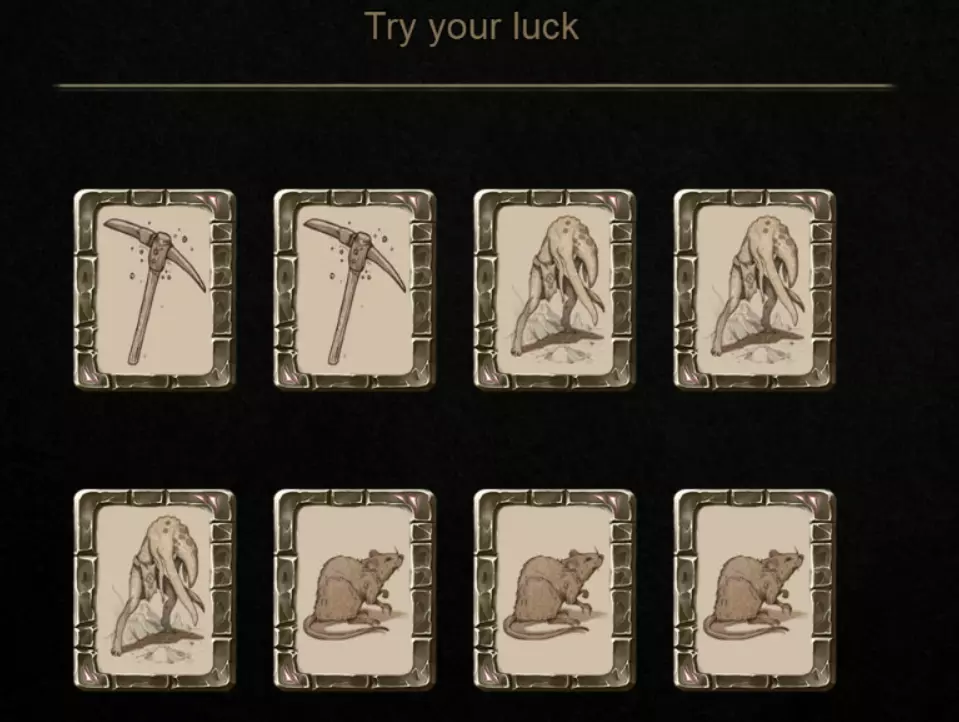Select the hunched creature card next to pickaxes
Image resolution: width=959 pixels, height=722 pixels.
554,289
